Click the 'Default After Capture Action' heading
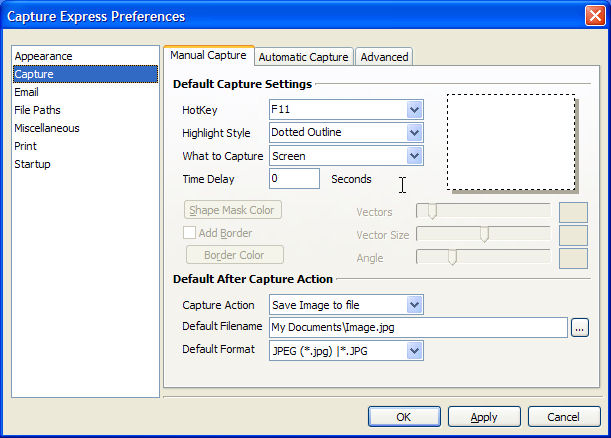611x438 pixels. coord(253,279)
